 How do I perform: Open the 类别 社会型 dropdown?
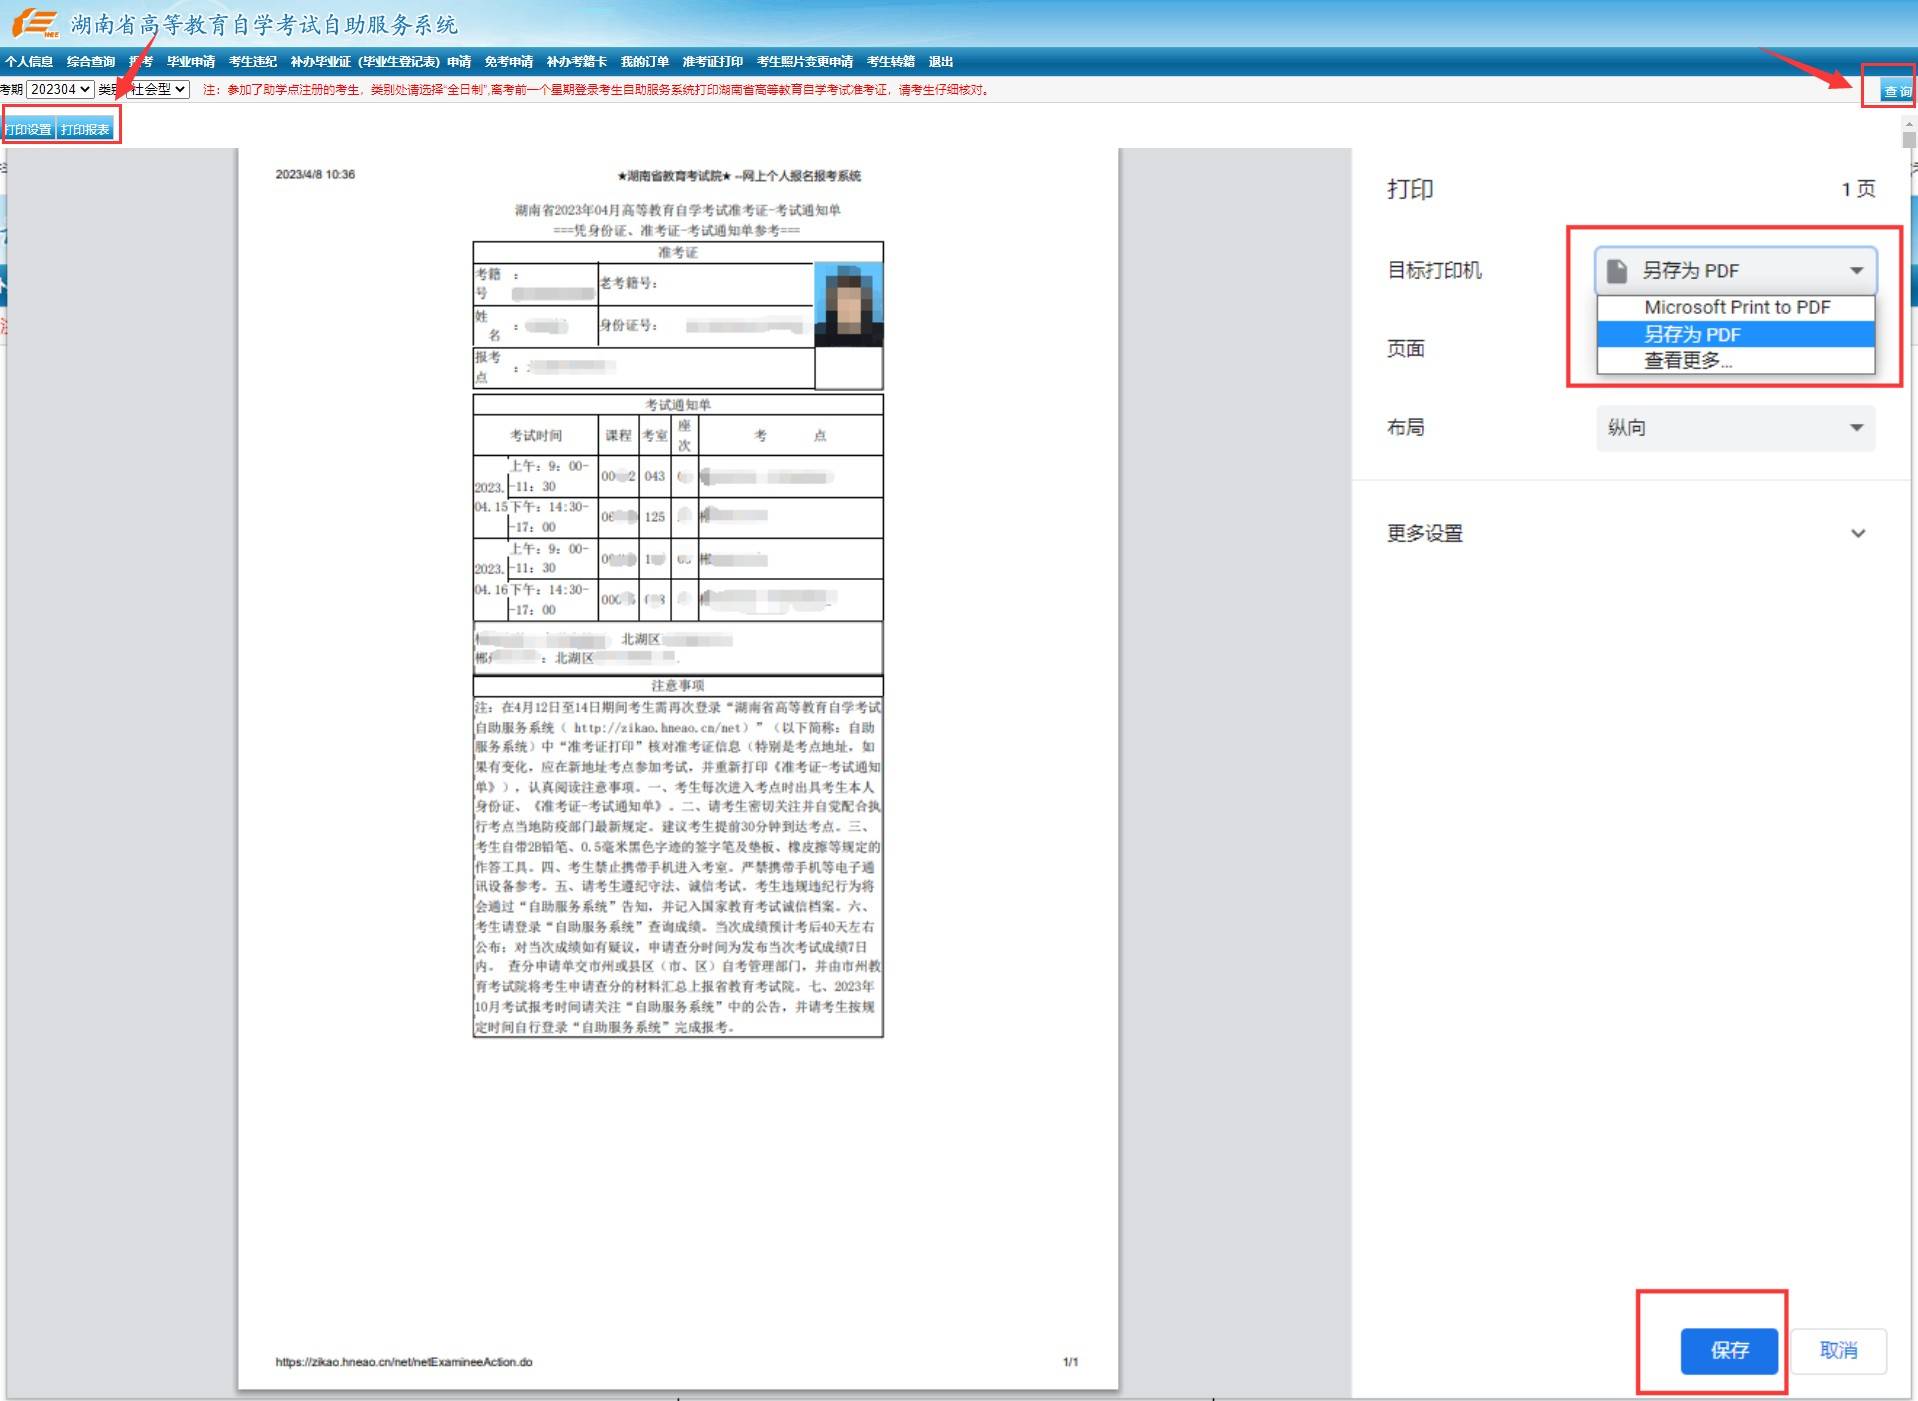(x=159, y=89)
